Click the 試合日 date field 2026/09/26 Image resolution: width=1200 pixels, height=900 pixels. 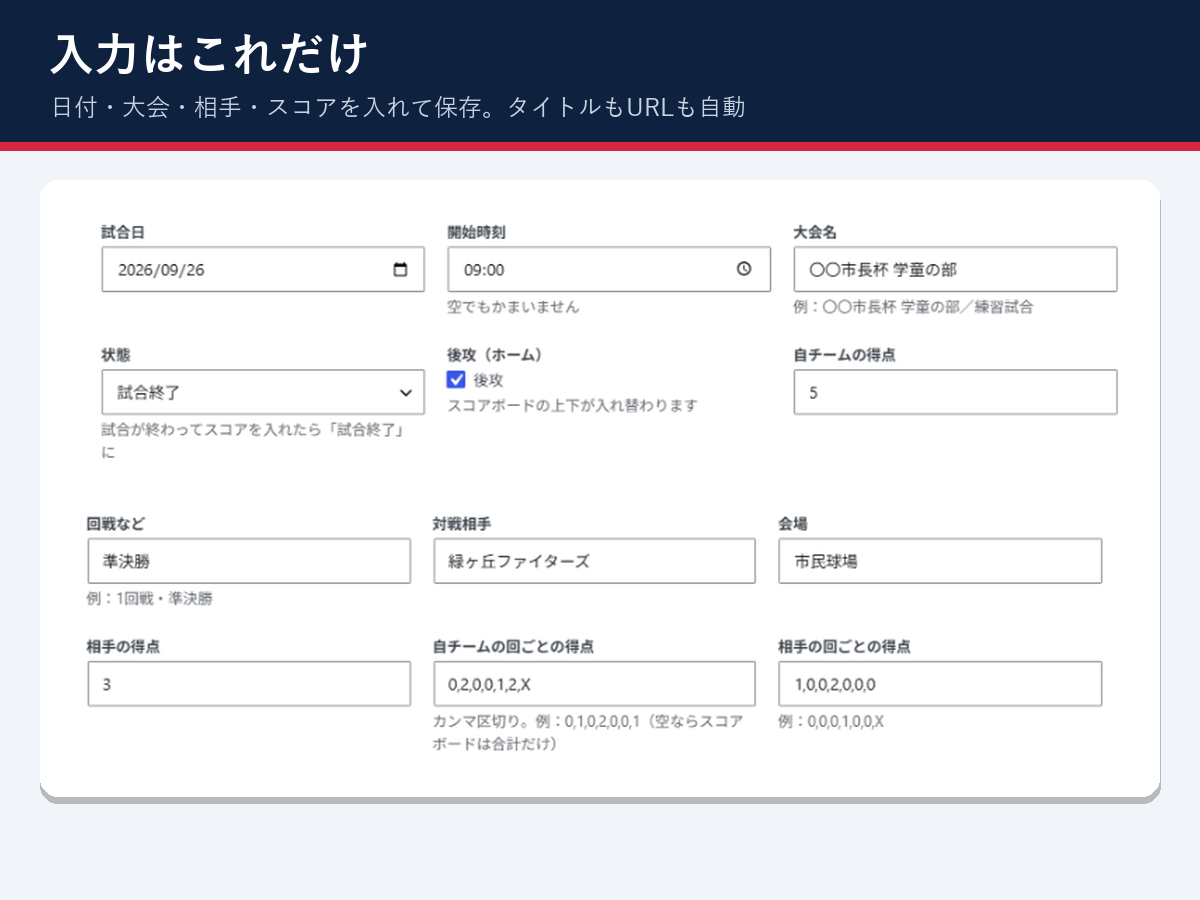coord(263,270)
